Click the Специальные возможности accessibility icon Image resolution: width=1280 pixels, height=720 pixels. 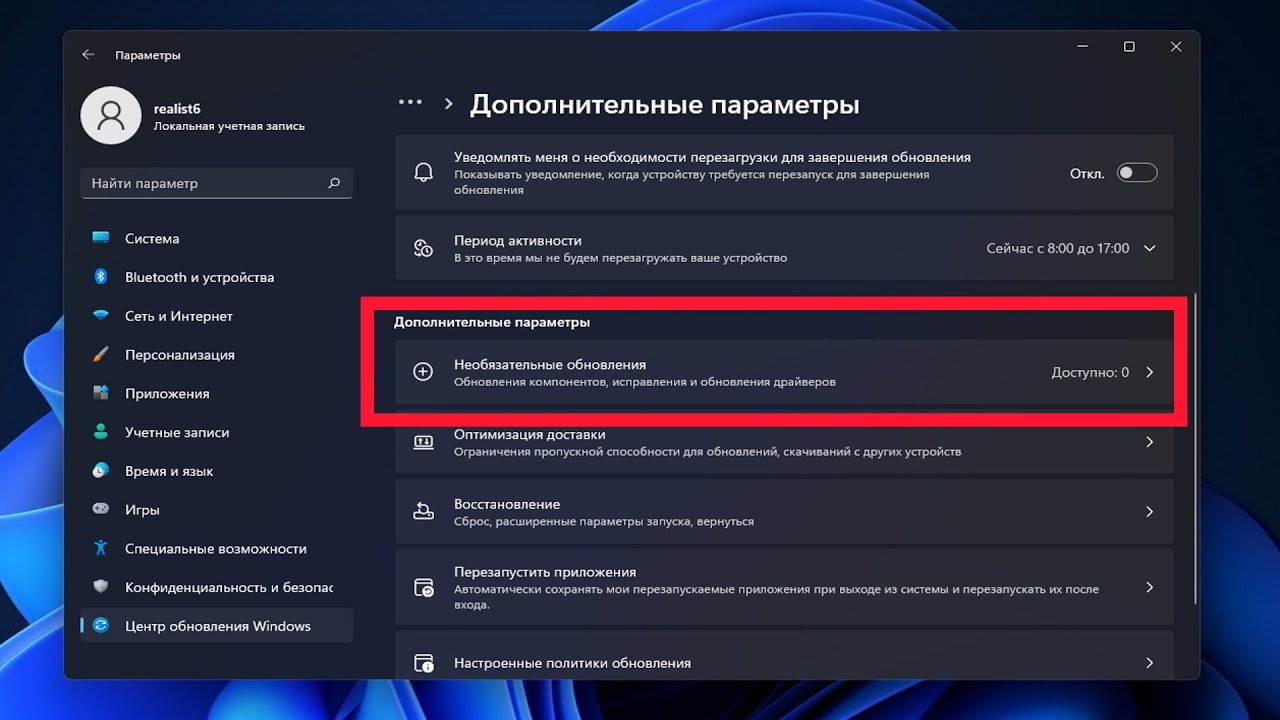point(100,548)
